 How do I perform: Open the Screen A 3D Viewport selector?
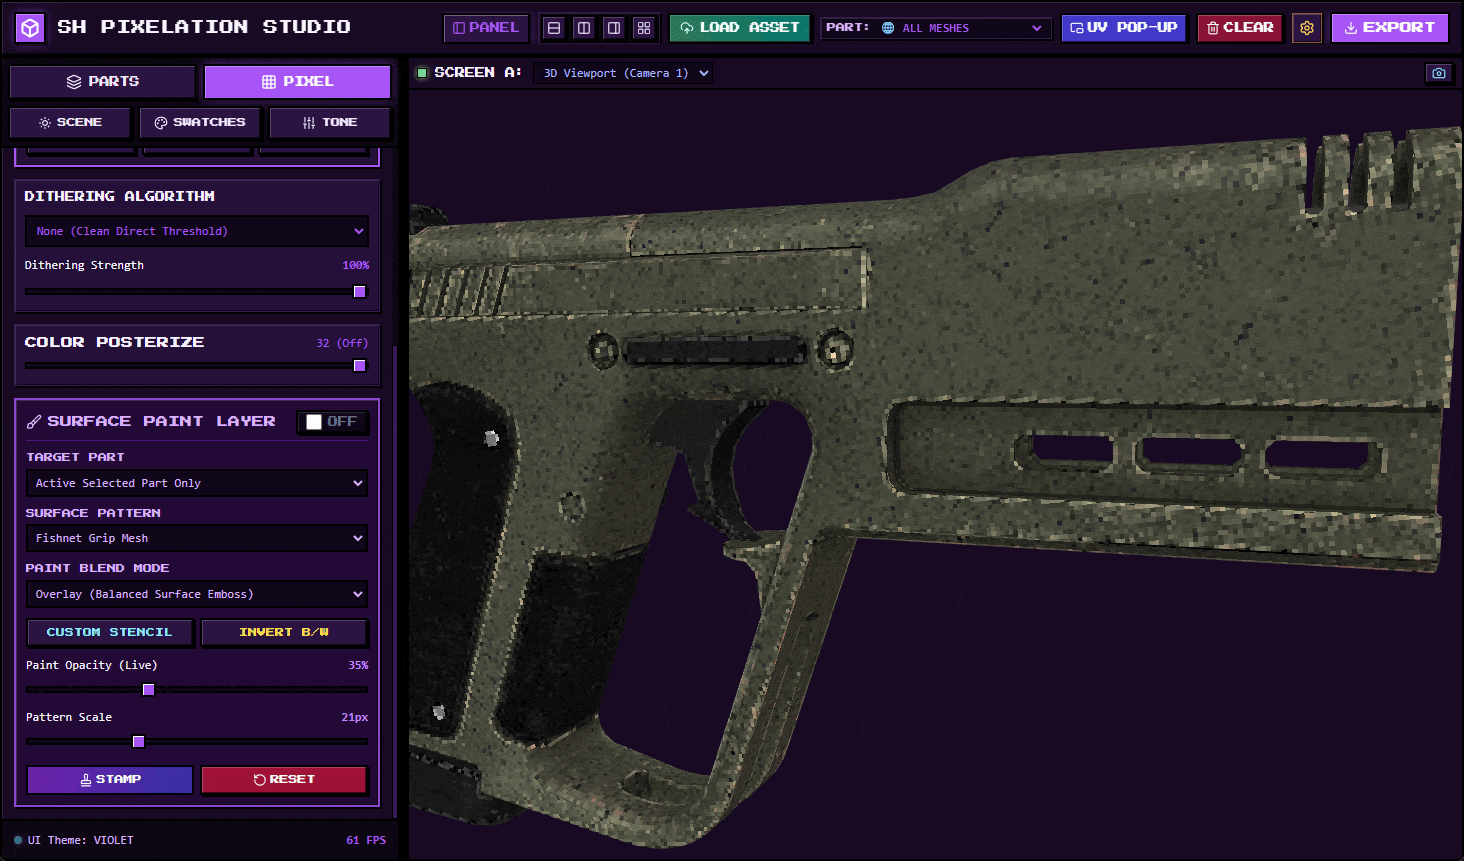click(x=622, y=73)
